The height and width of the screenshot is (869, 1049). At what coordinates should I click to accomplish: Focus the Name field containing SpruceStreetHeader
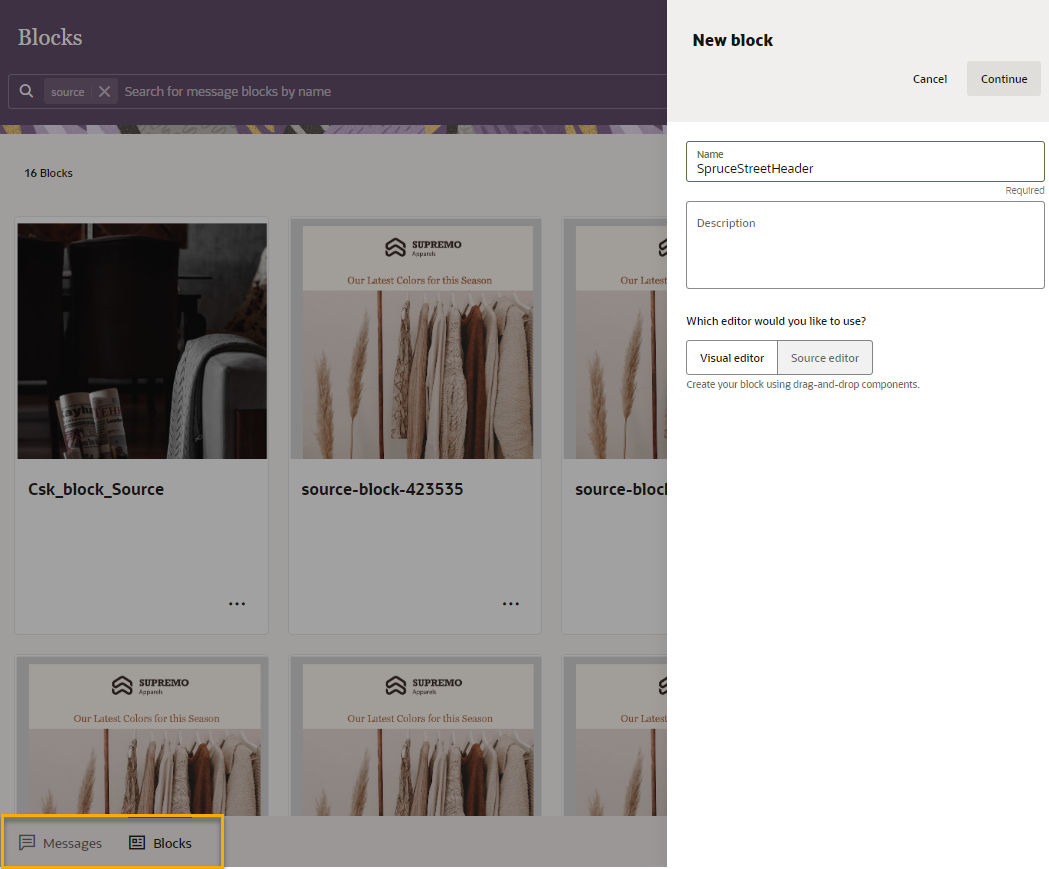pyautogui.click(x=865, y=161)
